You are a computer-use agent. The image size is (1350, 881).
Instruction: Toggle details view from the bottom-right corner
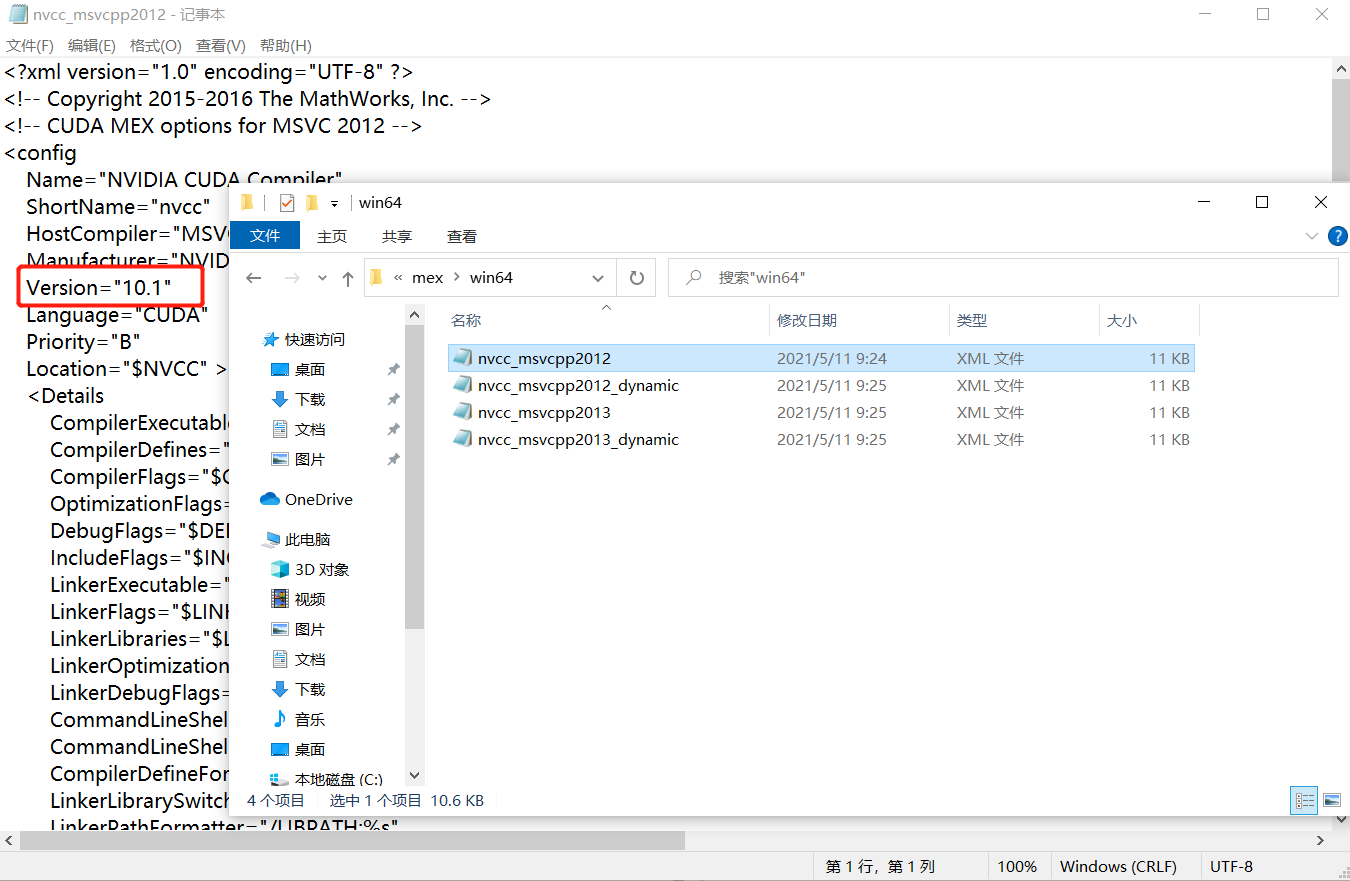(1304, 800)
